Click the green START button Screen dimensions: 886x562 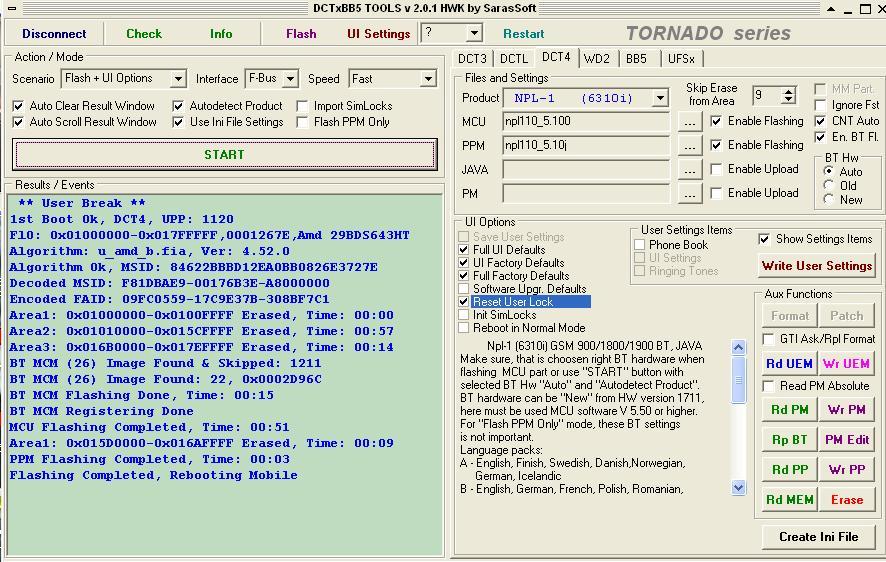[224, 154]
